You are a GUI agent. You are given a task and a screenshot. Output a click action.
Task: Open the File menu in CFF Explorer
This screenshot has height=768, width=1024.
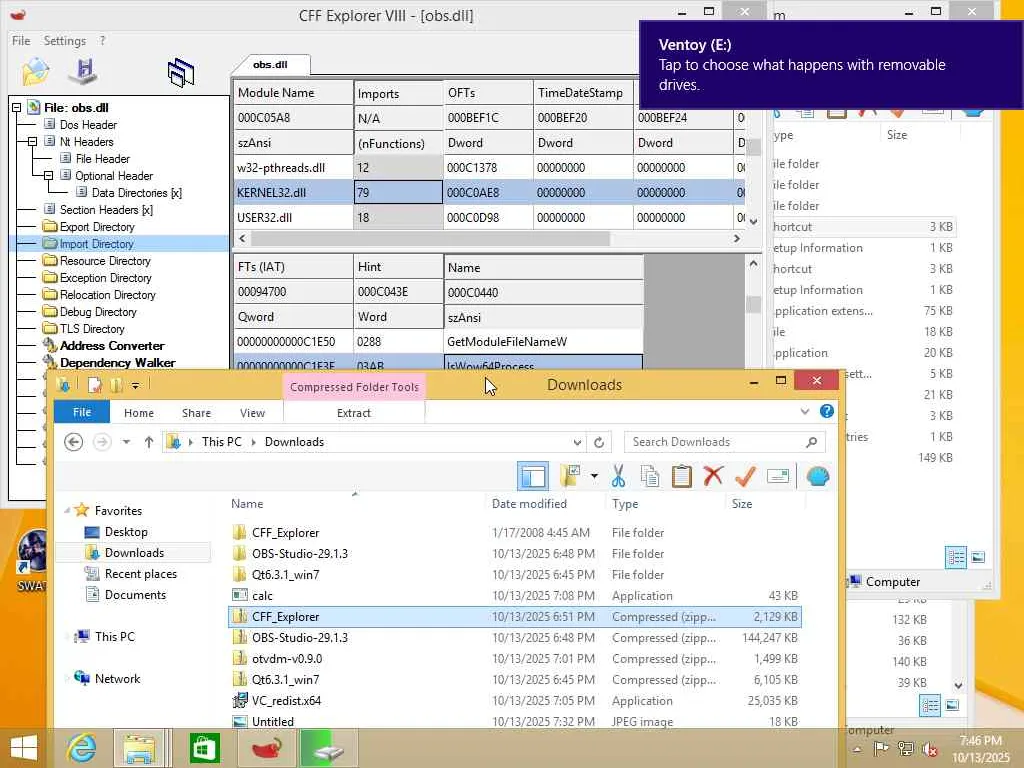click(21, 40)
